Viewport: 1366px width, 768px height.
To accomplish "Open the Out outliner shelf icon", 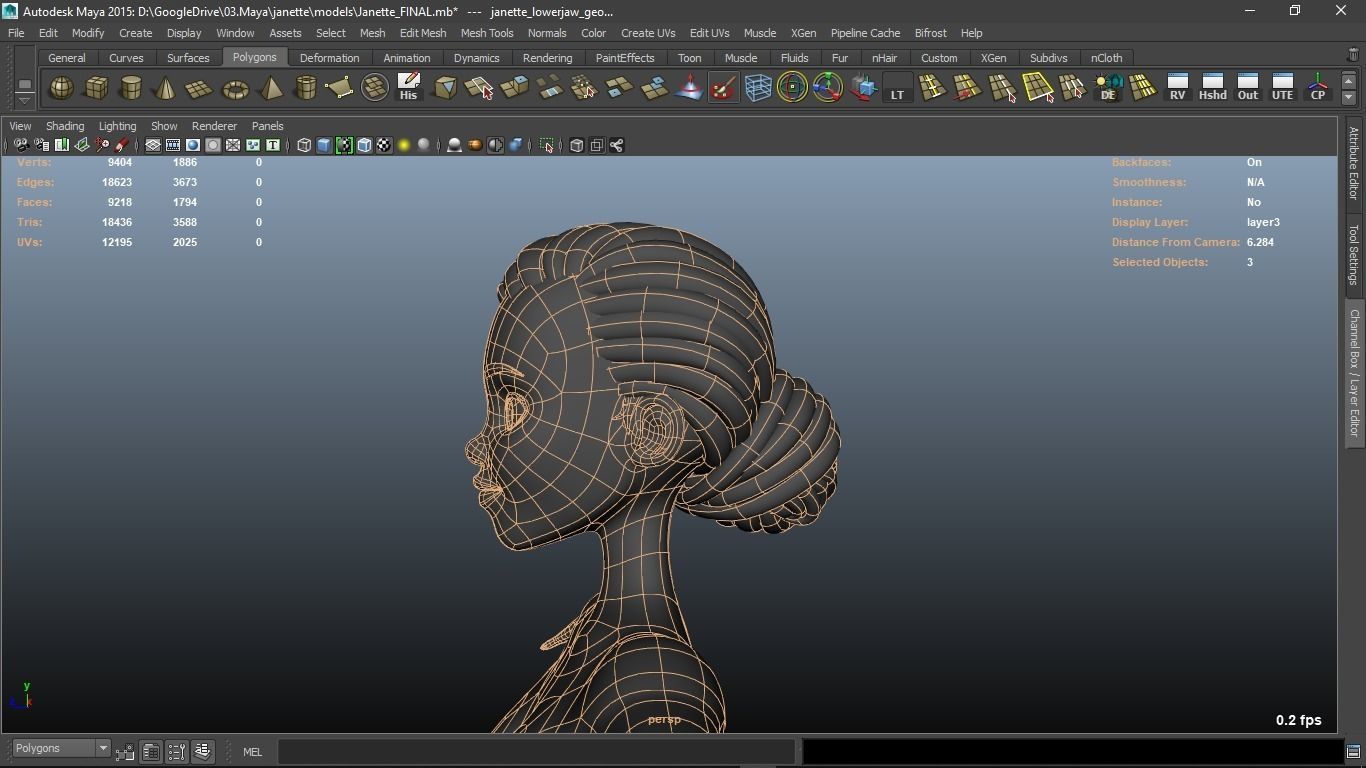I will tap(1247, 88).
